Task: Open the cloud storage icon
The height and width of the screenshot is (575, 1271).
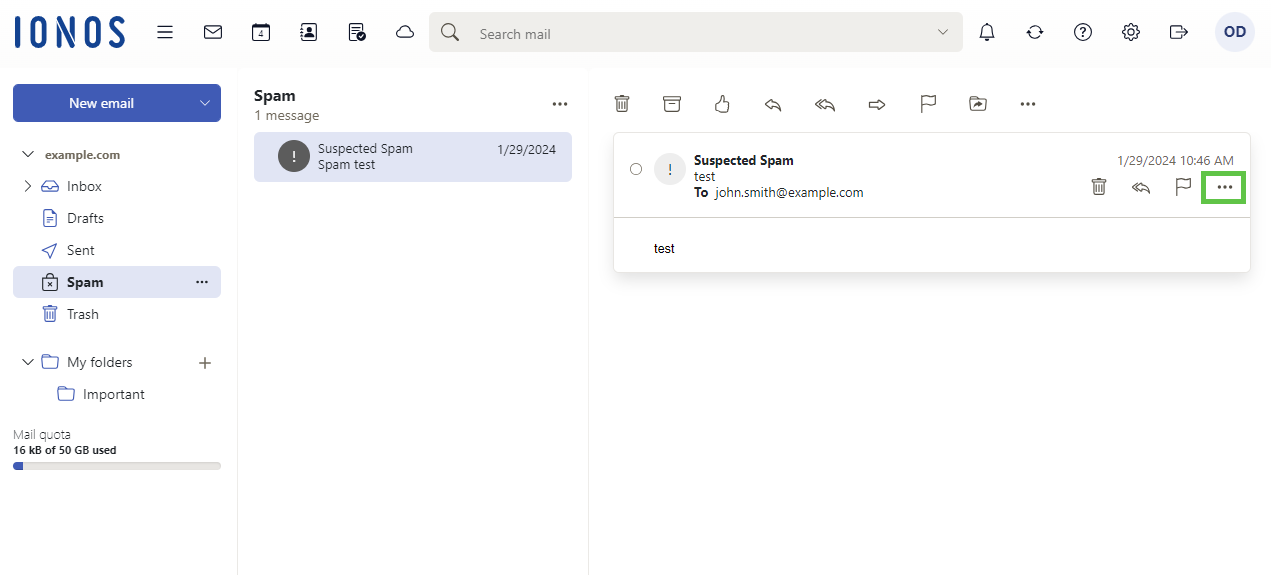Action: (x=405, y=32)
